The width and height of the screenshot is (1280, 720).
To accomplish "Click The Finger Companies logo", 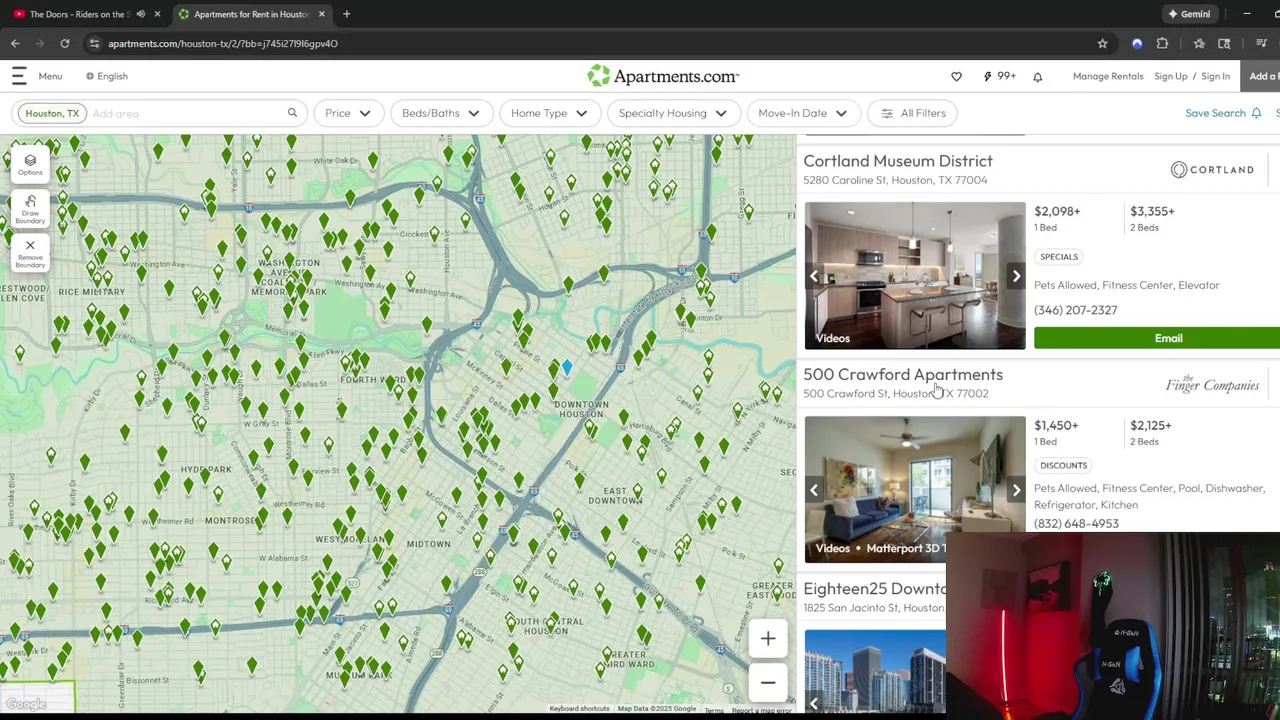I will pyautogui.click(x=1212, y=384).
